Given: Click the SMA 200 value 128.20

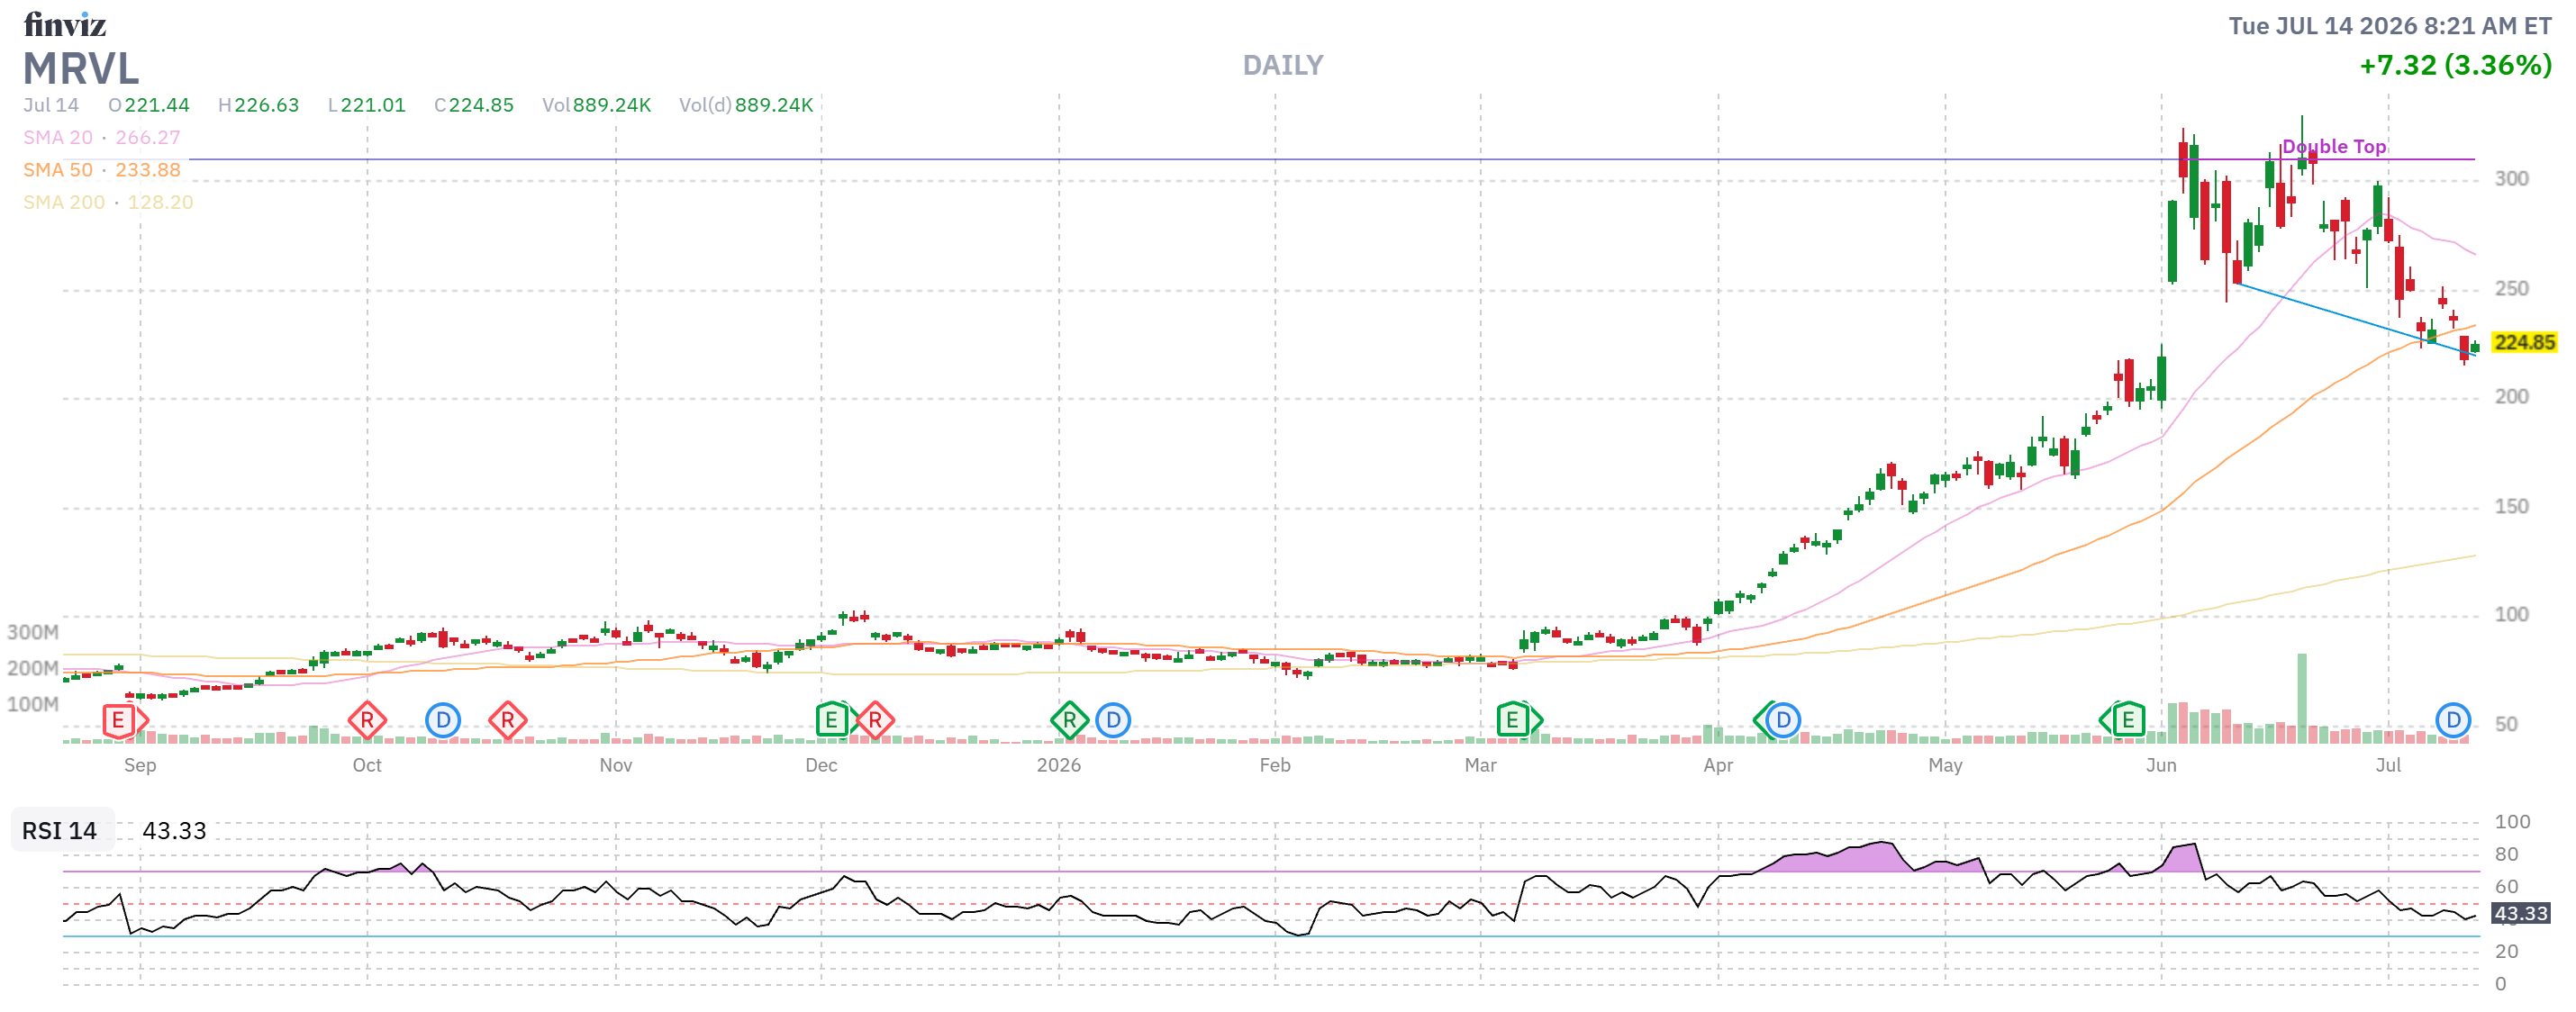Looking at the screenshot, I should pyautogui.click(x=160, y=202).
